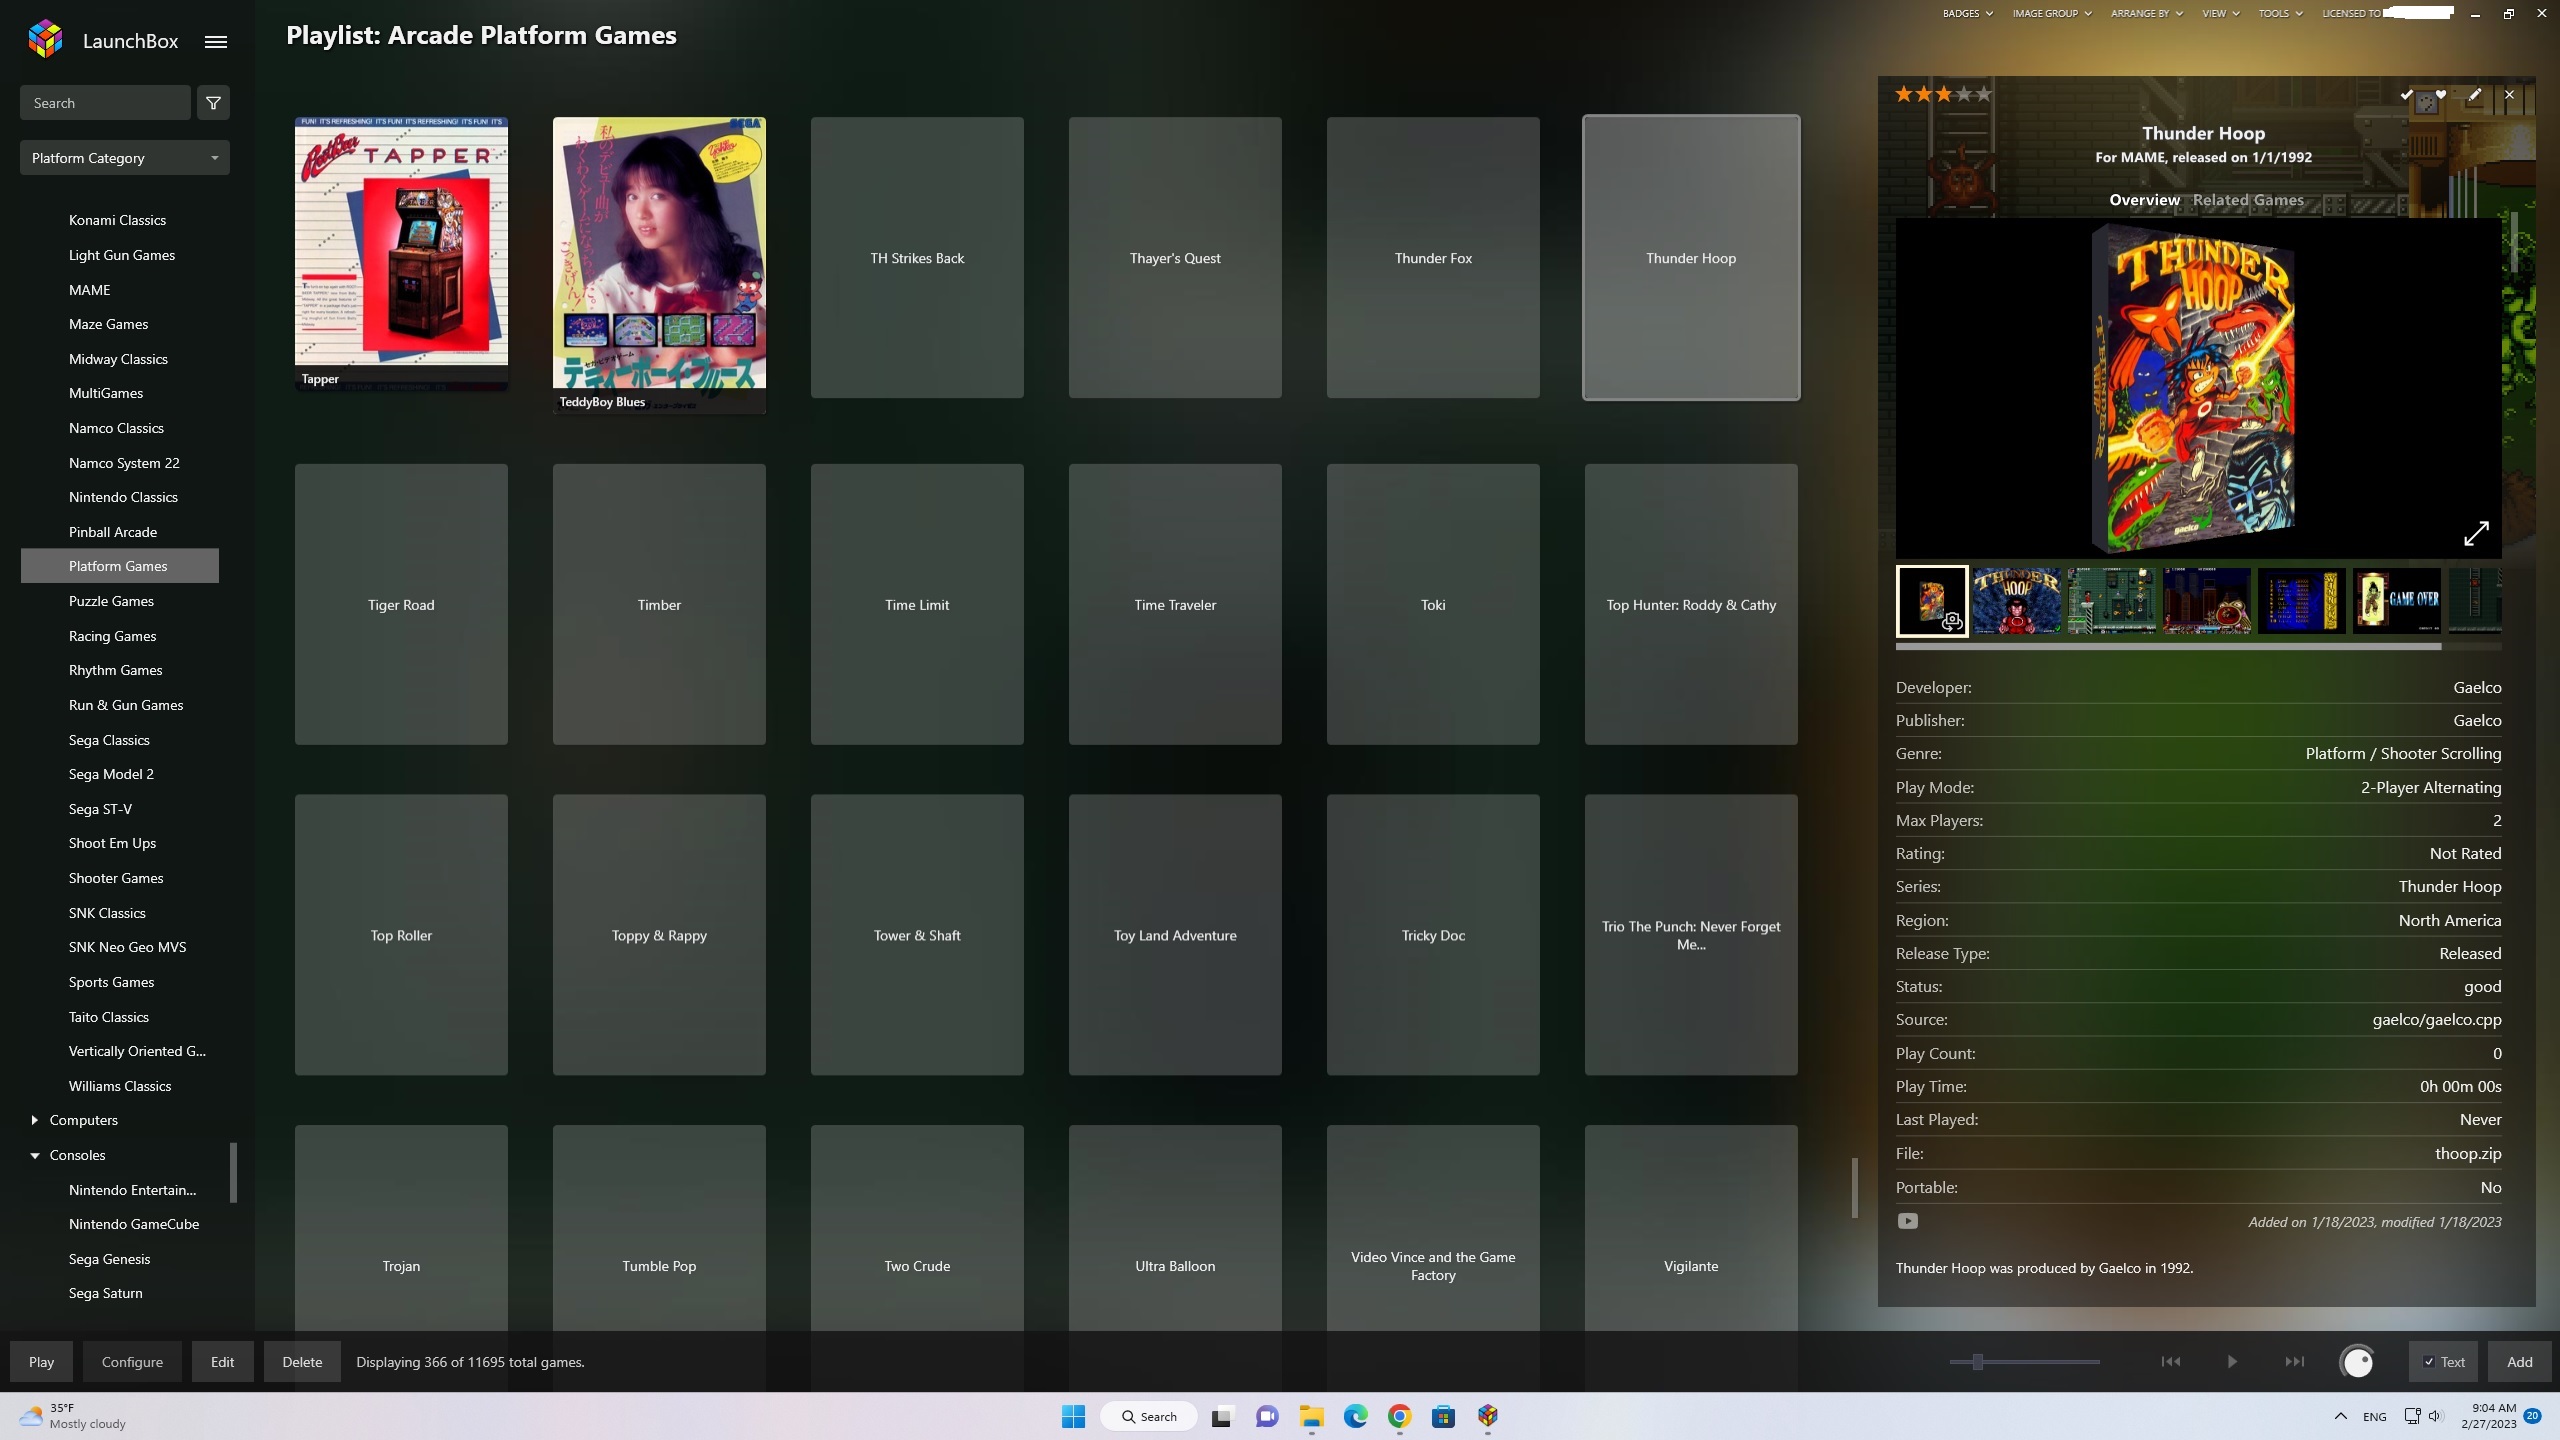The height and width of the screenshot is (1440, 2560).
Task: Open the Platform Category dropdown
Action: click(x=125, y=158)
